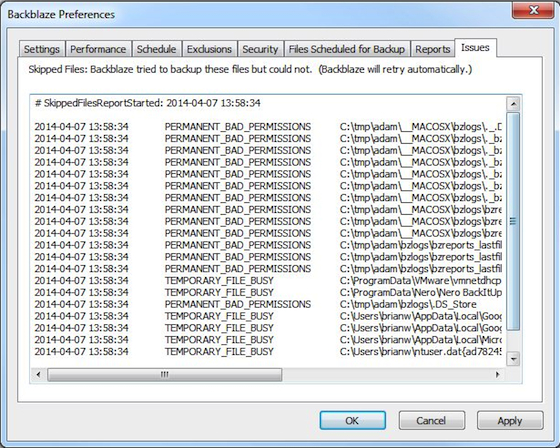The height and width of the screenshot is (448, 560).
Task: Click the vertical scrollbar down arrow
Action: pos(513,358)
